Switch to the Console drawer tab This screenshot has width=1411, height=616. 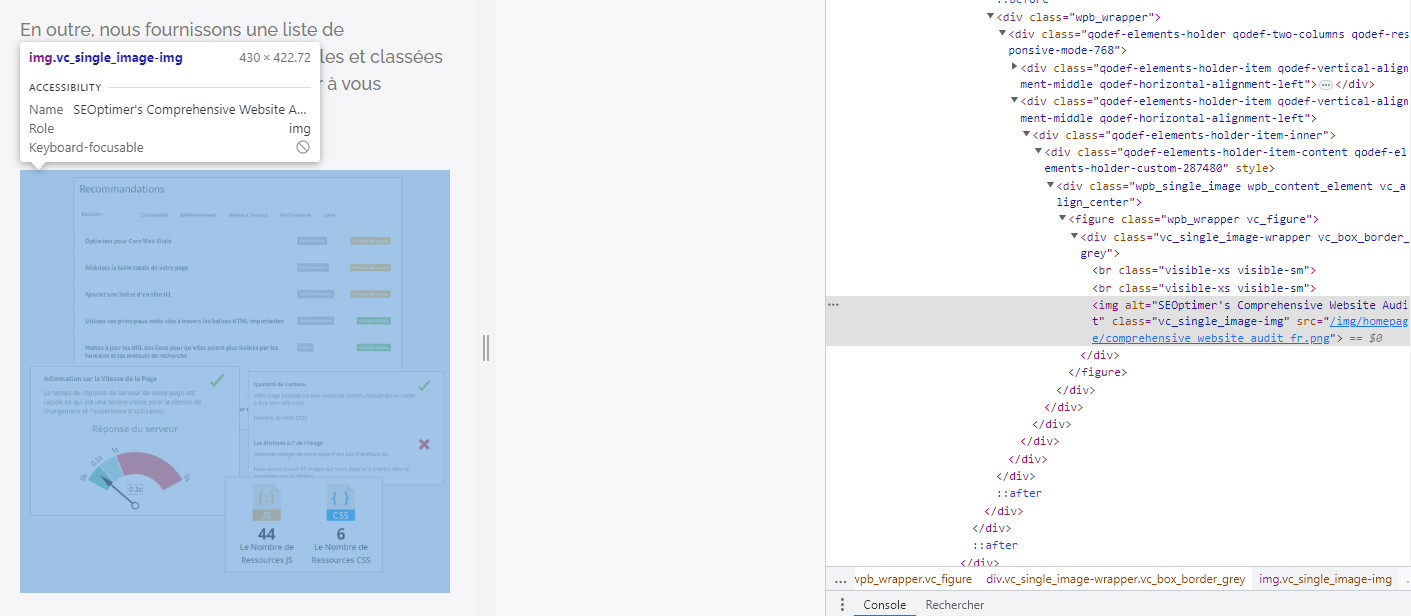(884, 605)
